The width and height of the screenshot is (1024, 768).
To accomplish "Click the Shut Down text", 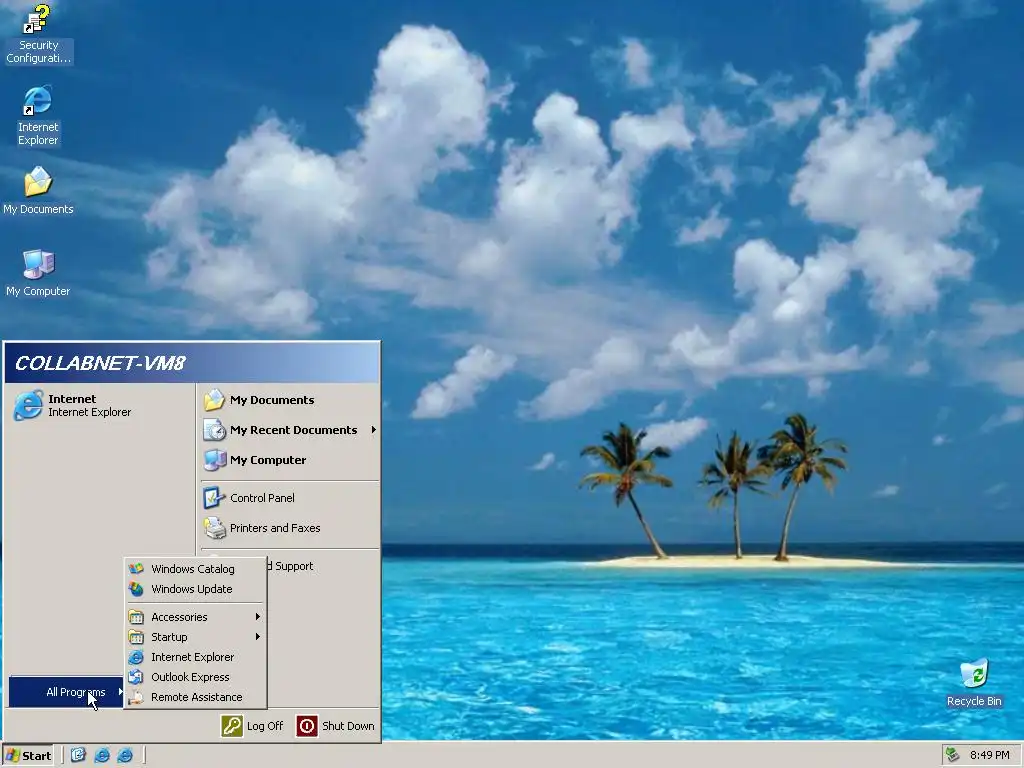I will click(x=348, y=726).
